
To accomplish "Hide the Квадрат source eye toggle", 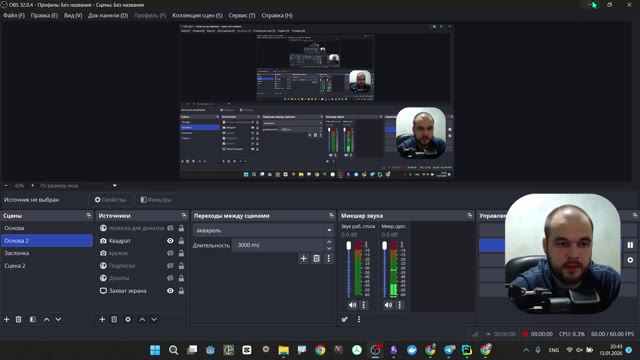I will coord(170,241).
